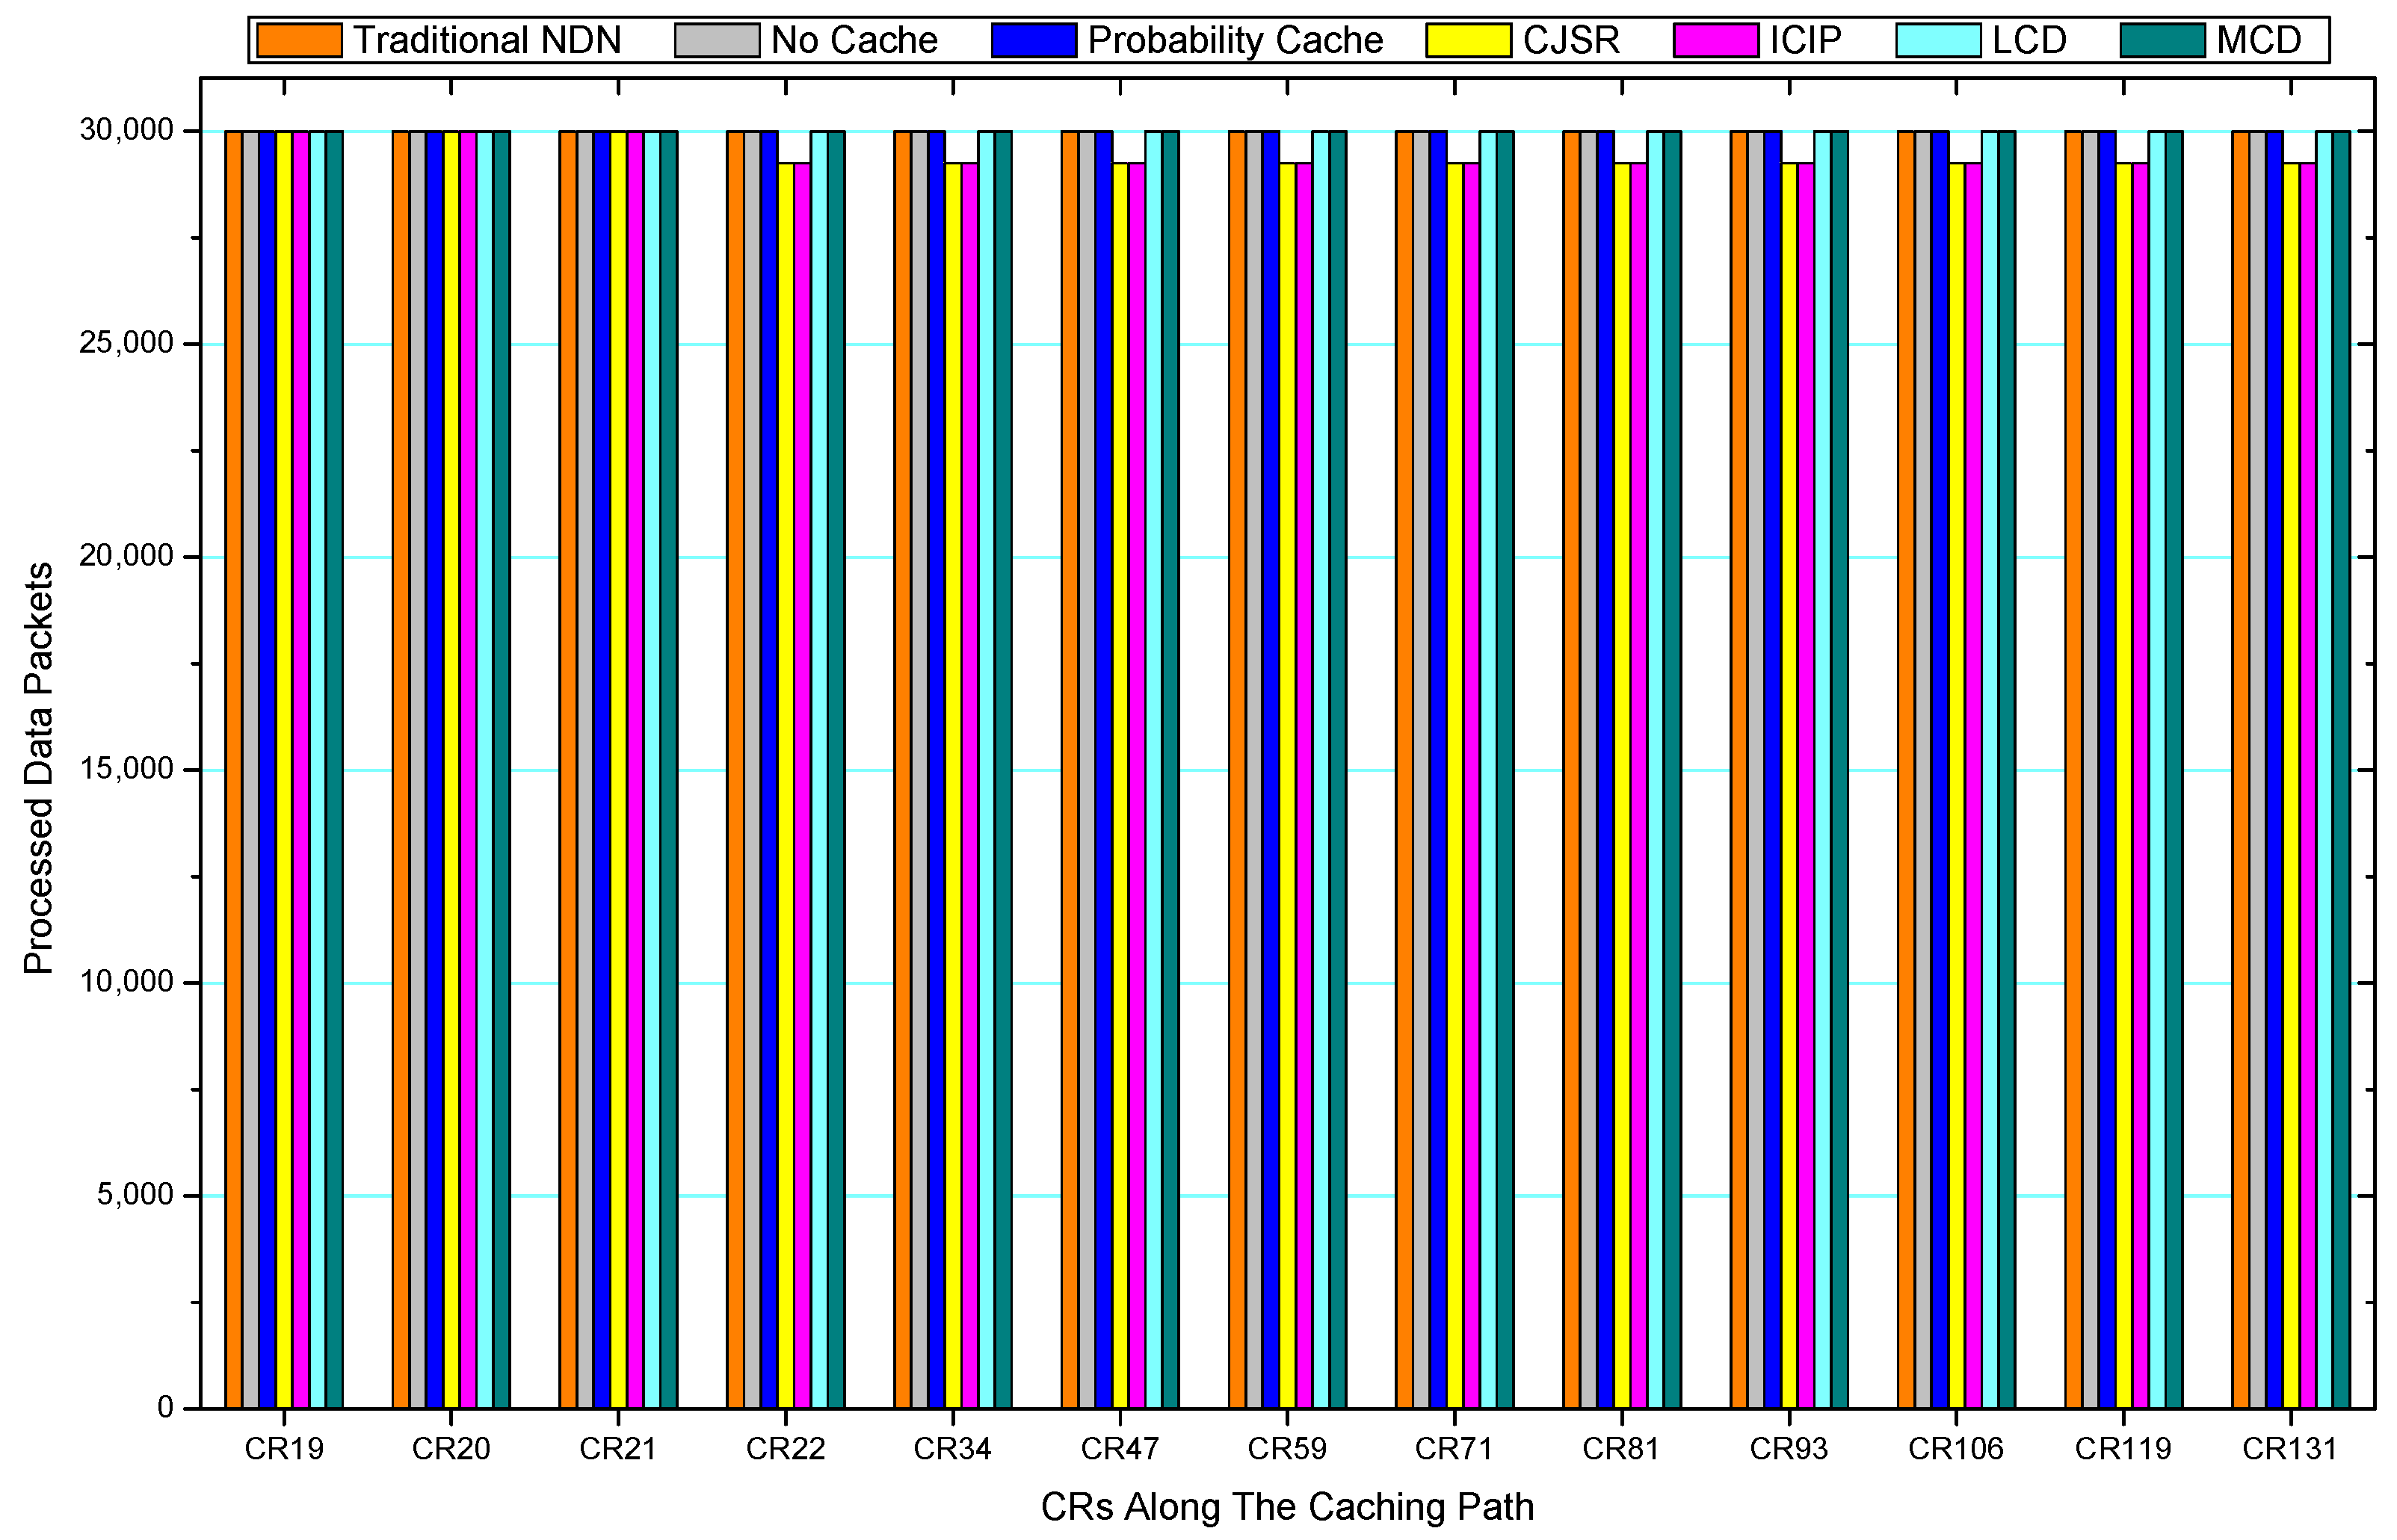Click the 30,000 y-axis tick label
Viewport: 2397px width, 1540px height.
coord(126,130)
